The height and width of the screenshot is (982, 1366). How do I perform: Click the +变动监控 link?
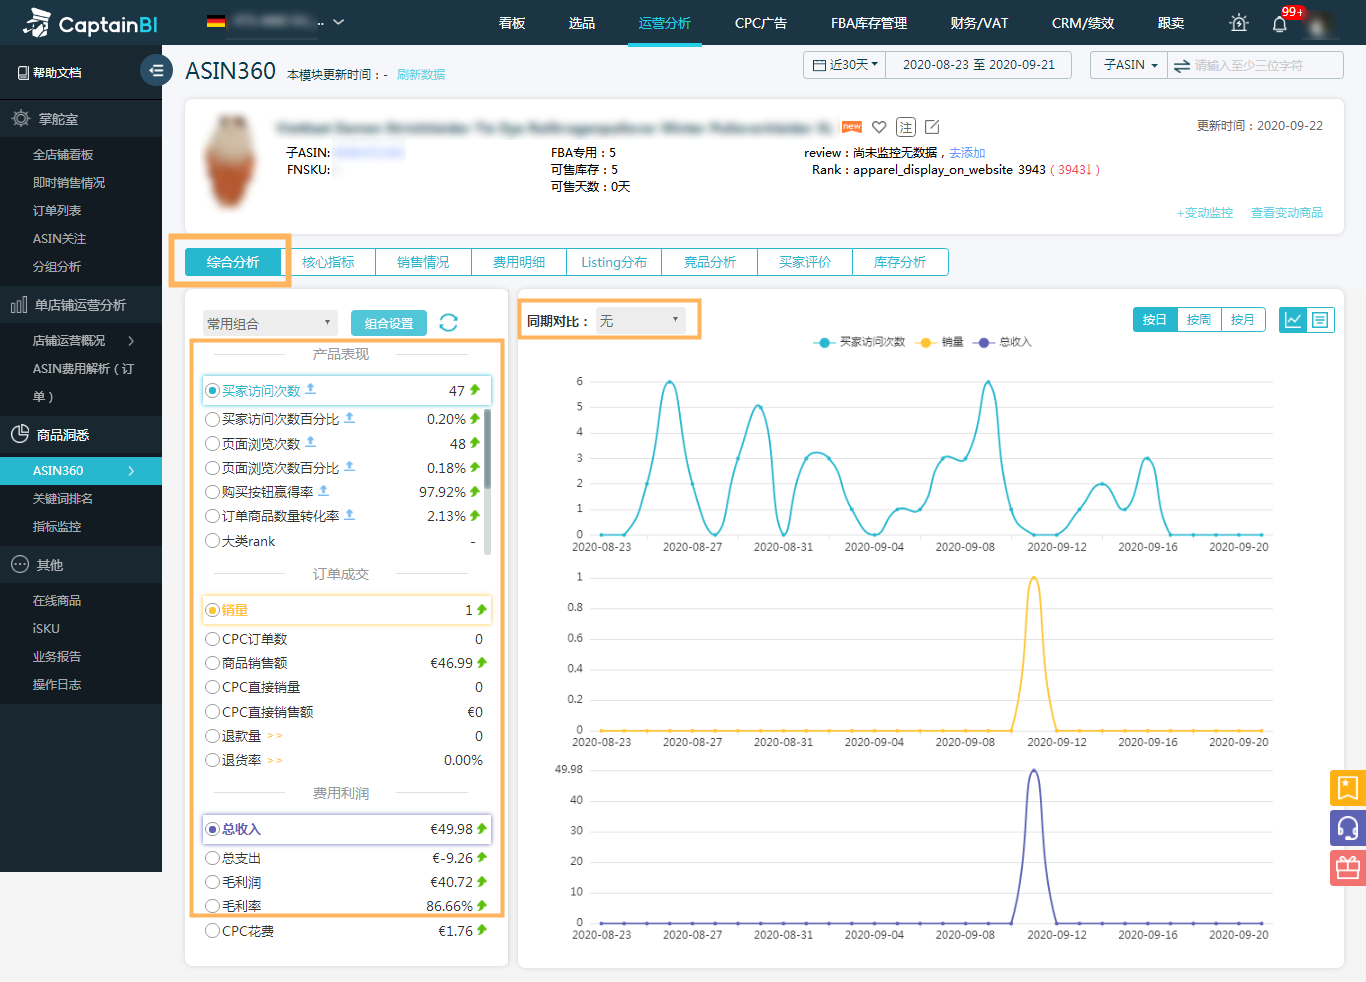click(x=1205, y=213)
